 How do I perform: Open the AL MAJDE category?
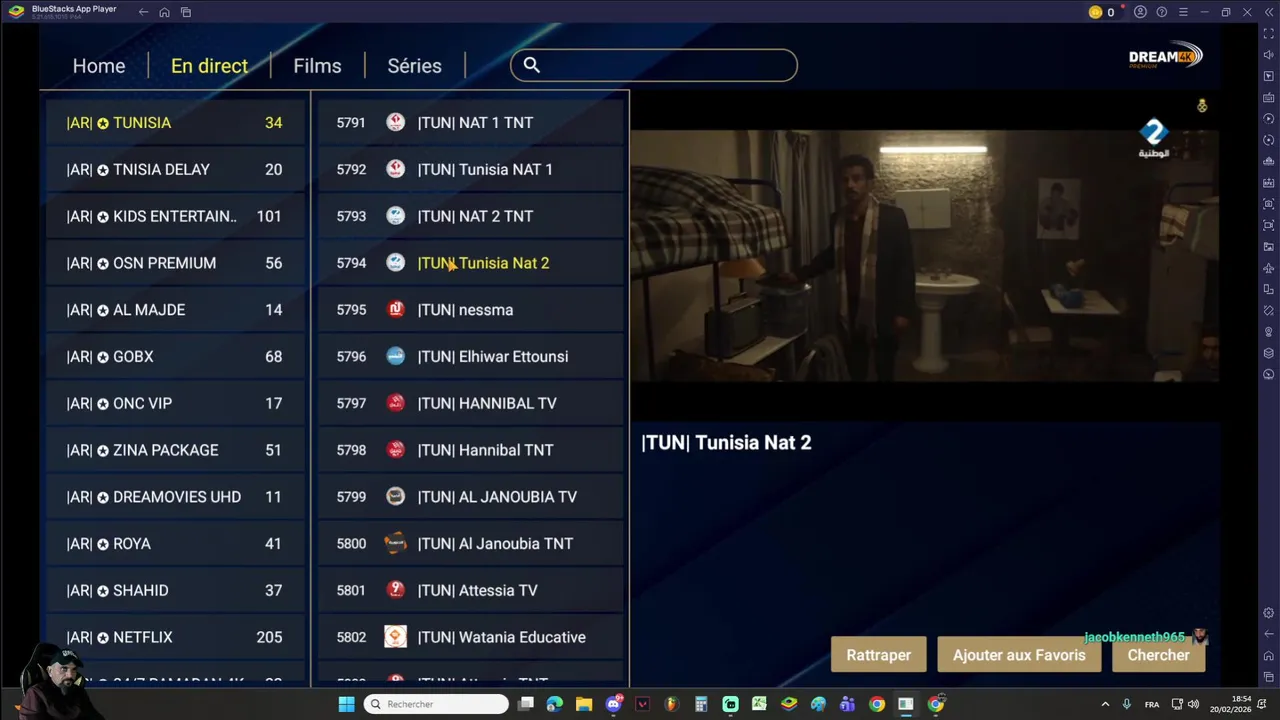pos(175,309)
